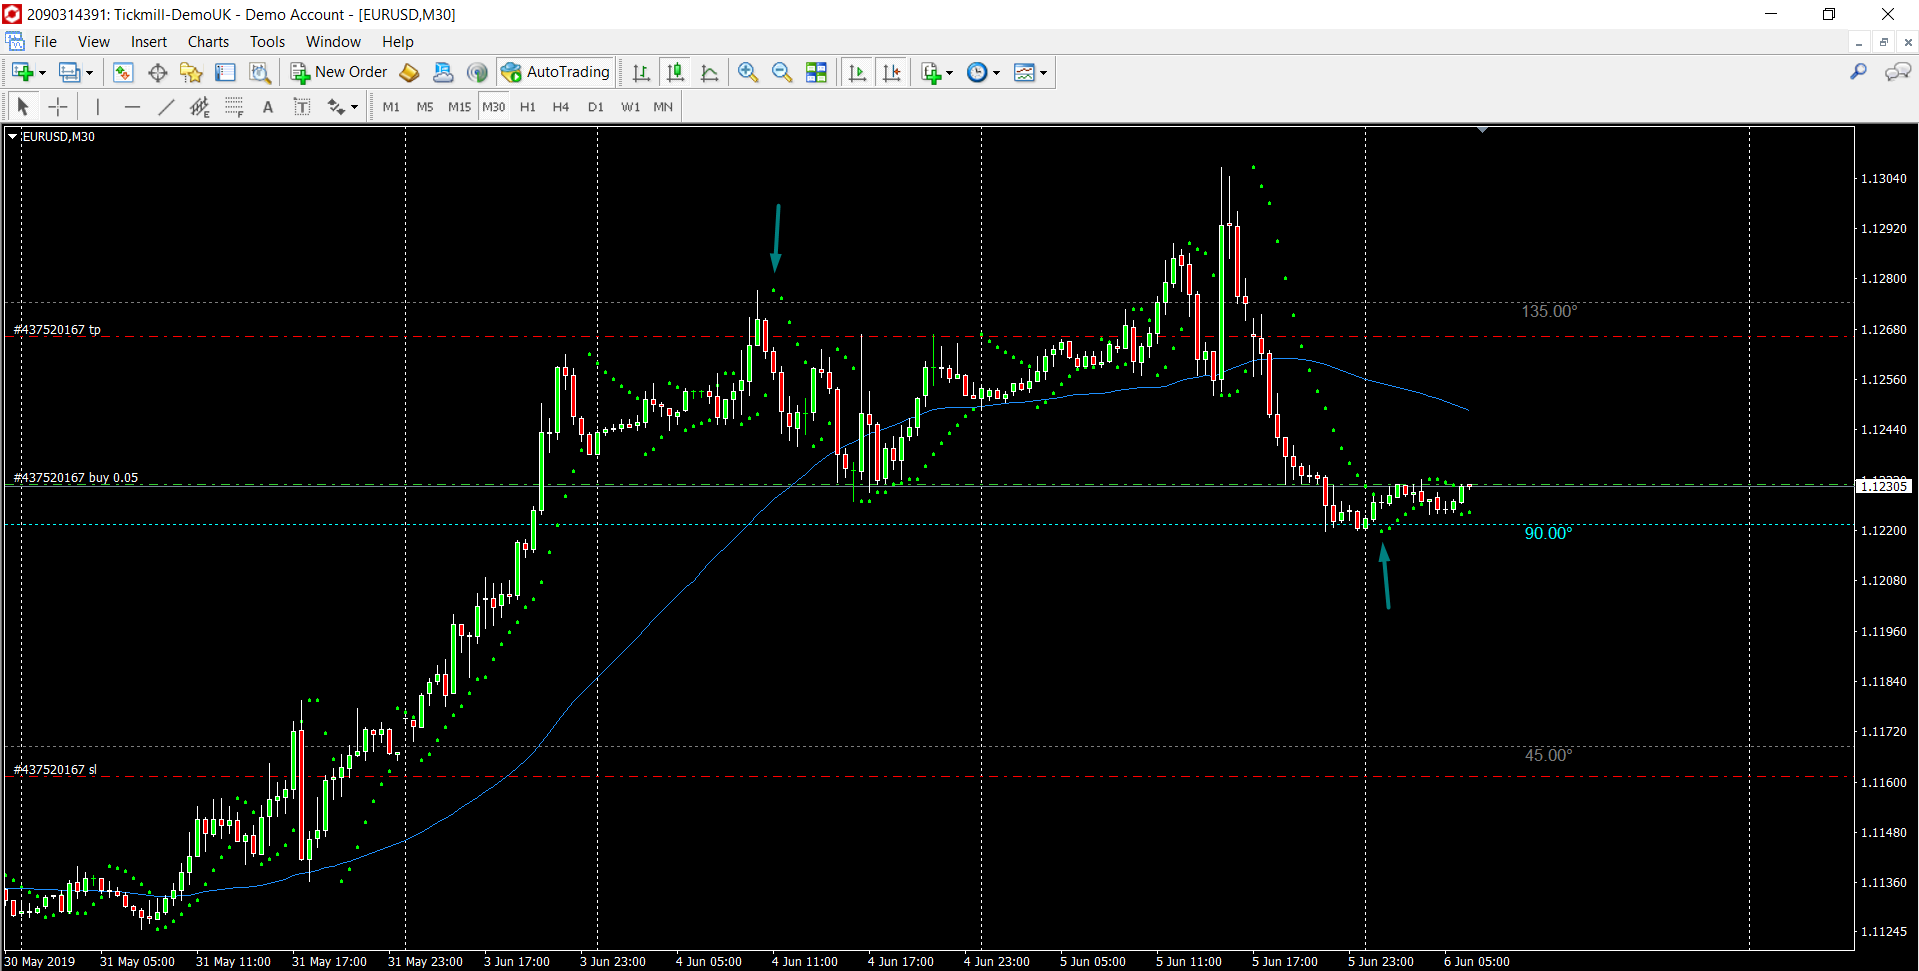
Task: Toggle AutoTrading on or off
Action: click(556, 72)
